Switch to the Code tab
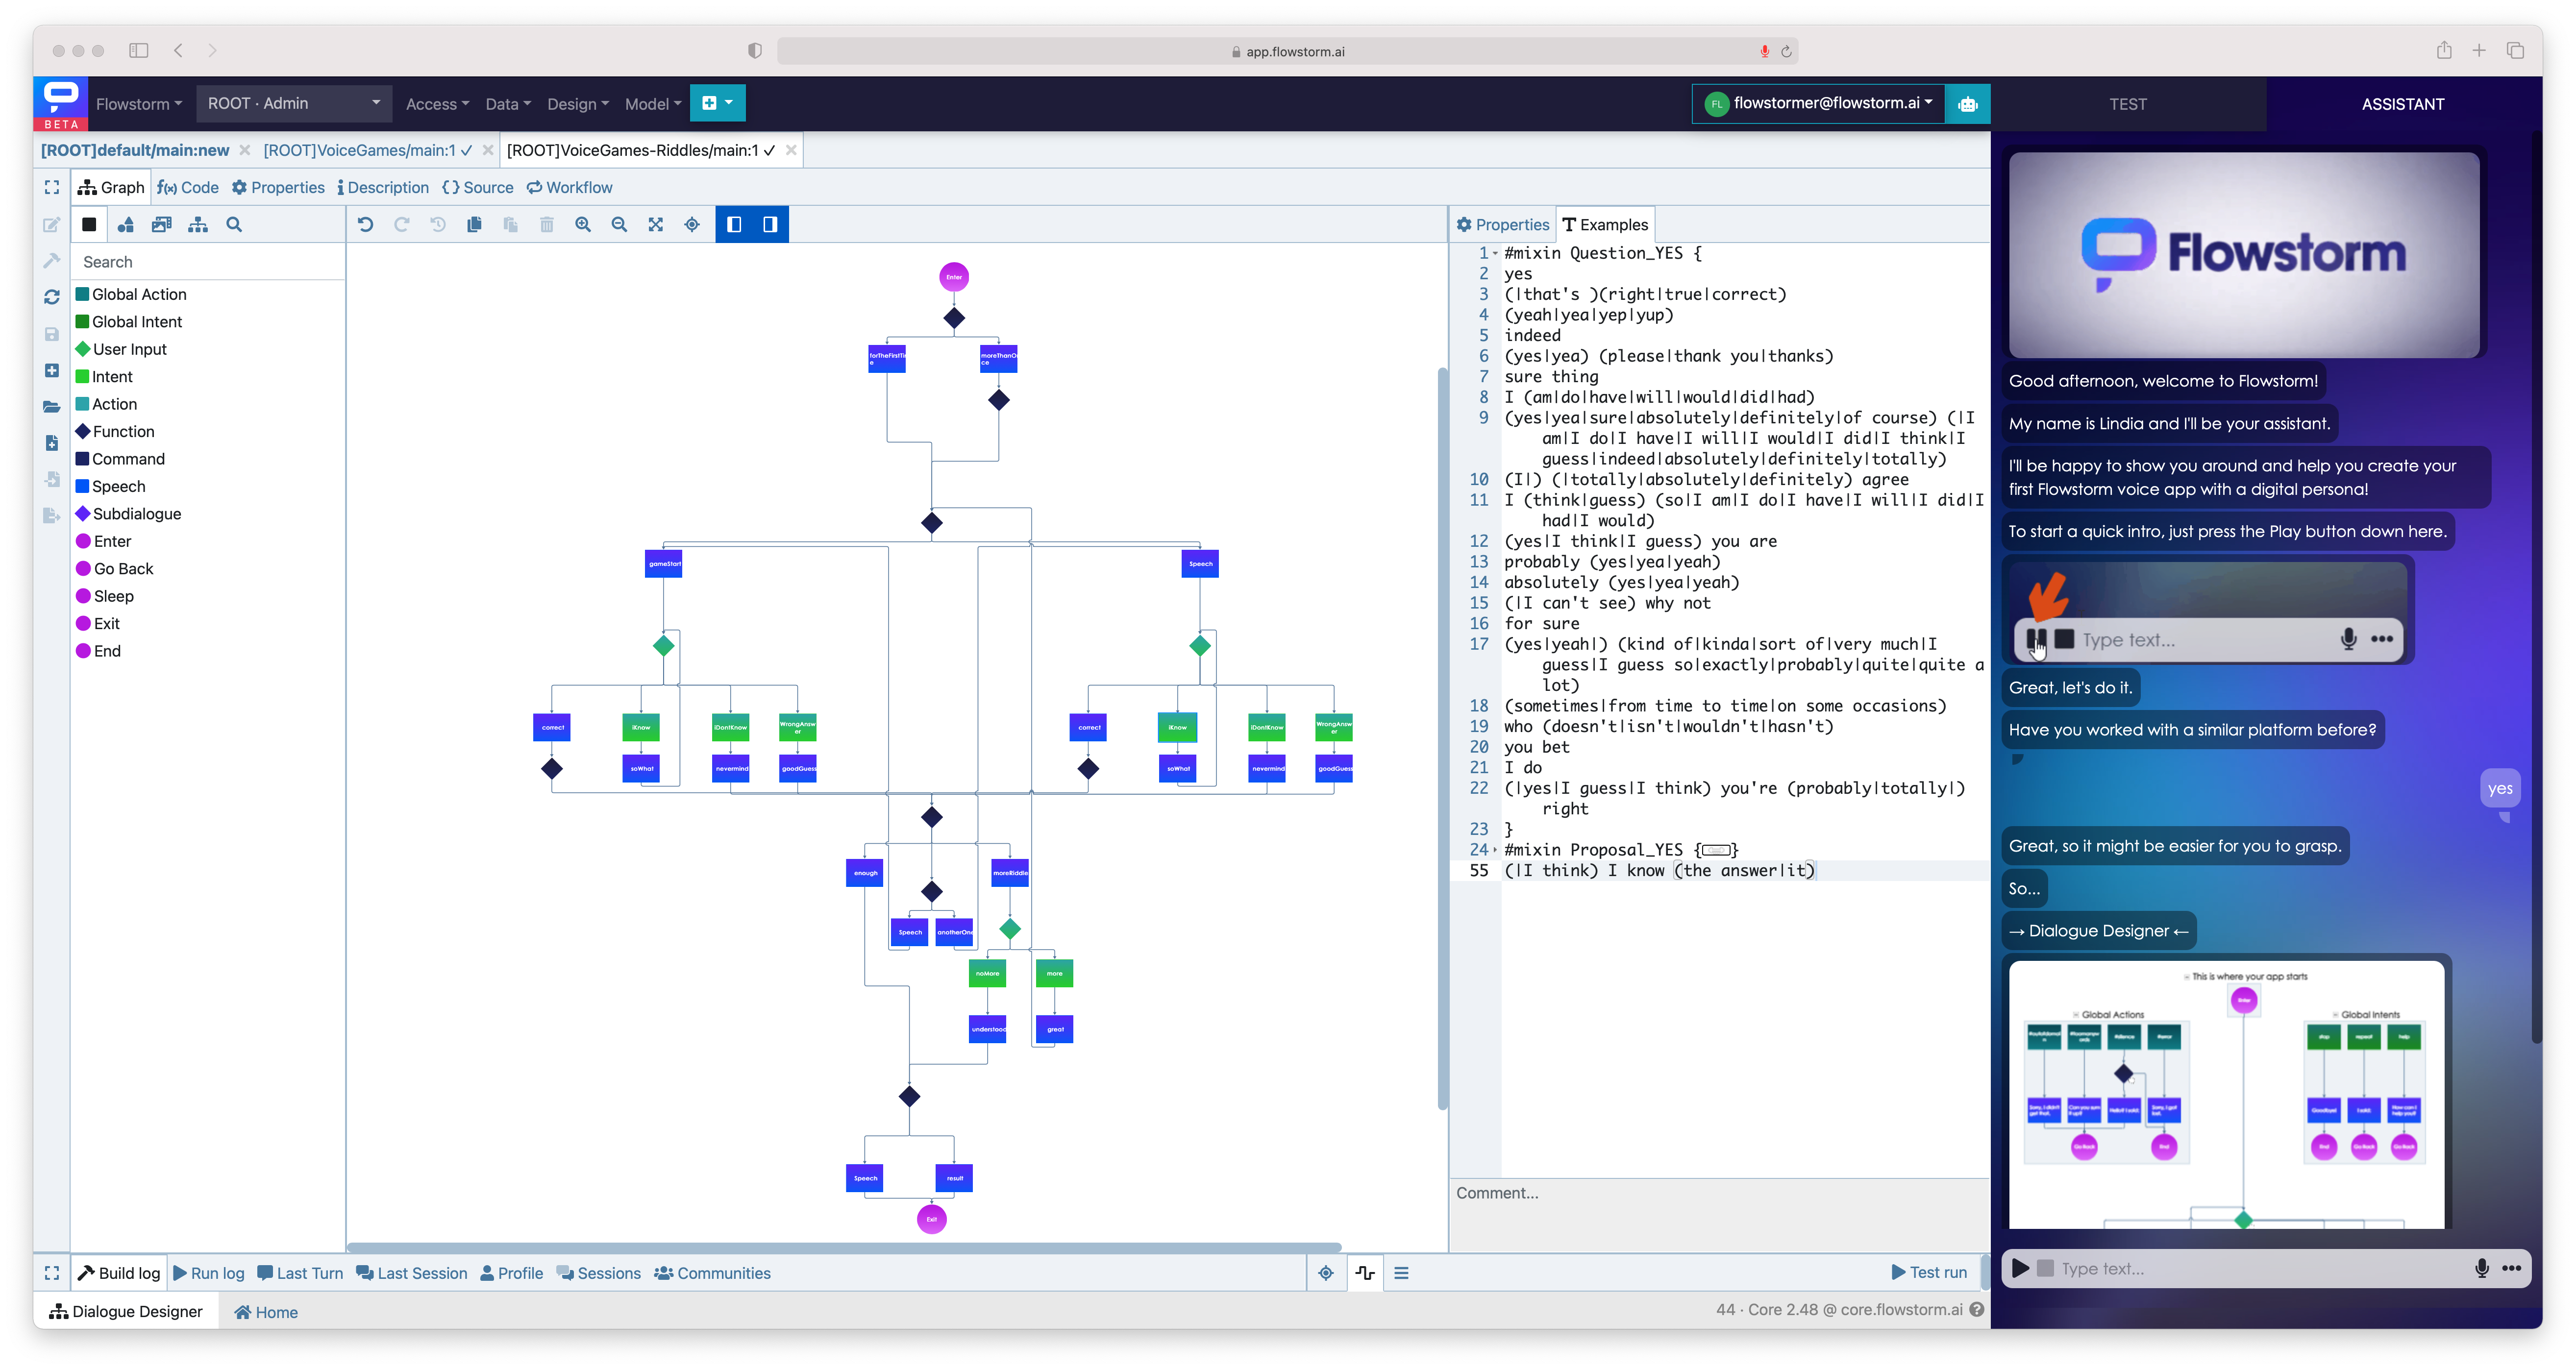The width and height of the screenshot is (2576, 1370). pos(188,187)
